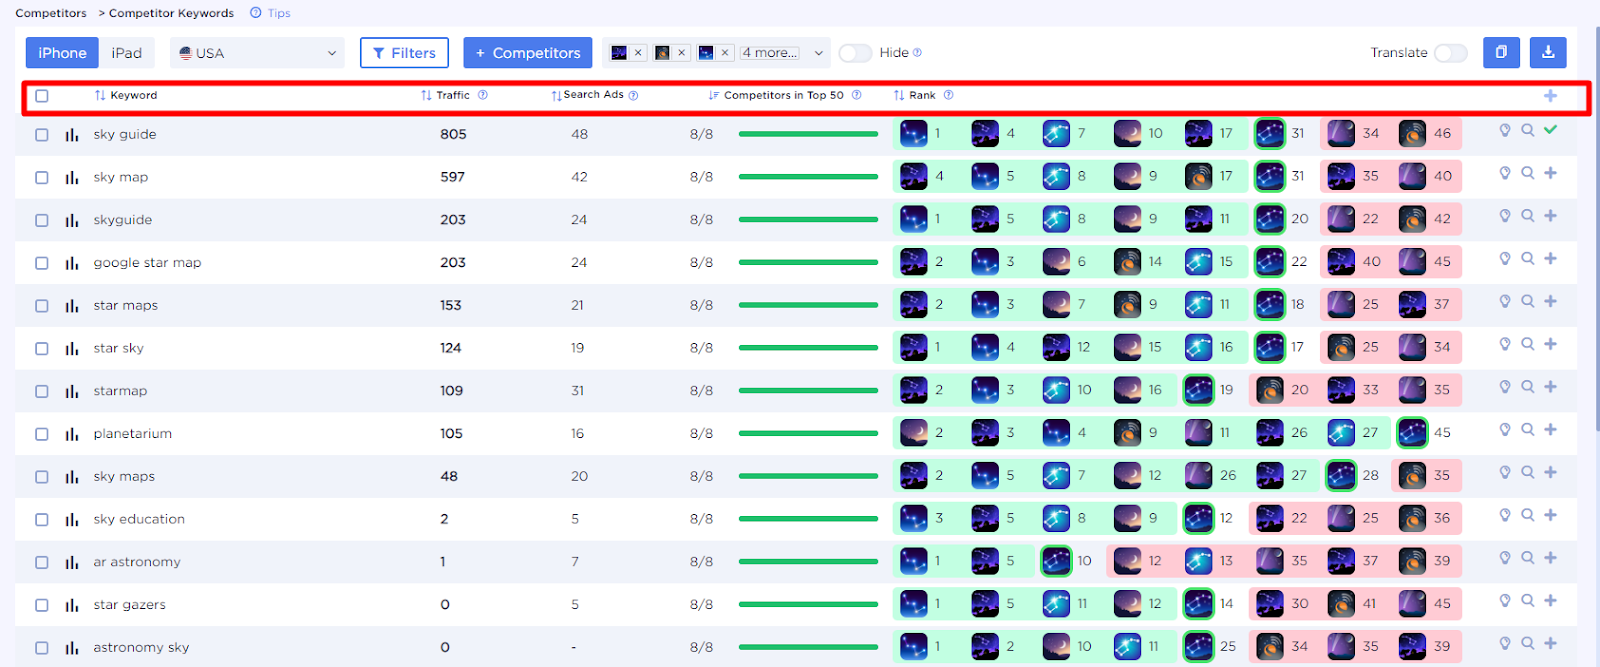Viewport: 1600px width, 667px height.
Task: Check the star sky row checkbox
Action: 42,349
